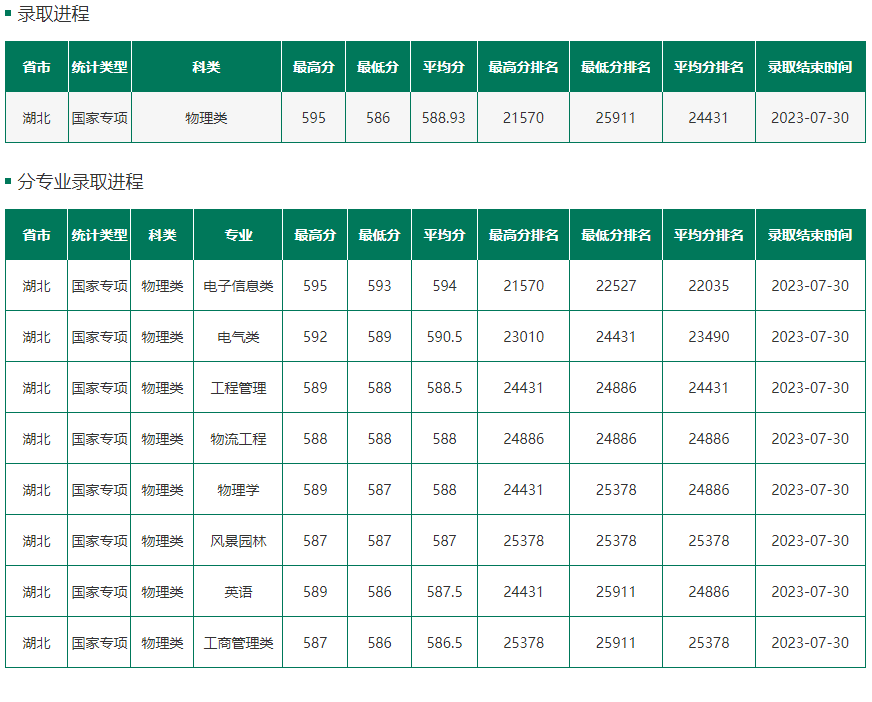
Task: Click '湖北' cell in 物流工程 row
Action: pos(36,439)
